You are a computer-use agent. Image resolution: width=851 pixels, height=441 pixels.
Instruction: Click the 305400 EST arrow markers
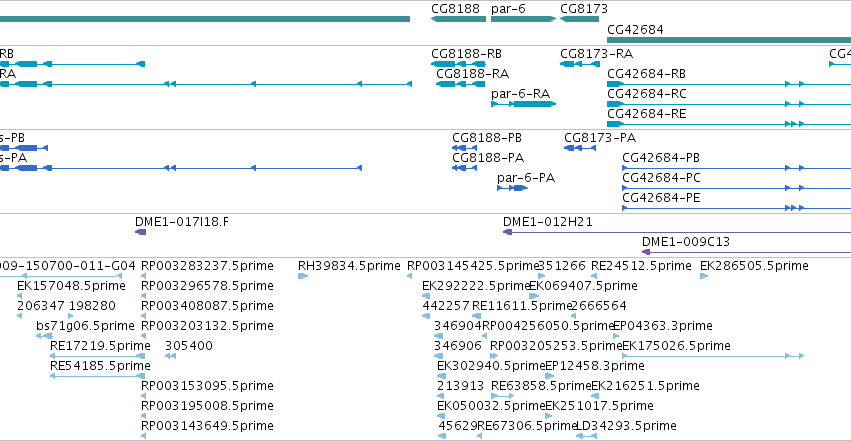pyautogui.click(x=170, y=356)
